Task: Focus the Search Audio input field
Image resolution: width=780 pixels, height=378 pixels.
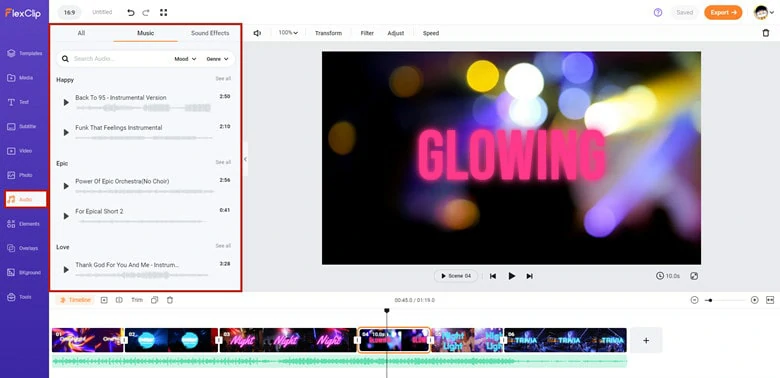Action: click(119, 59)
